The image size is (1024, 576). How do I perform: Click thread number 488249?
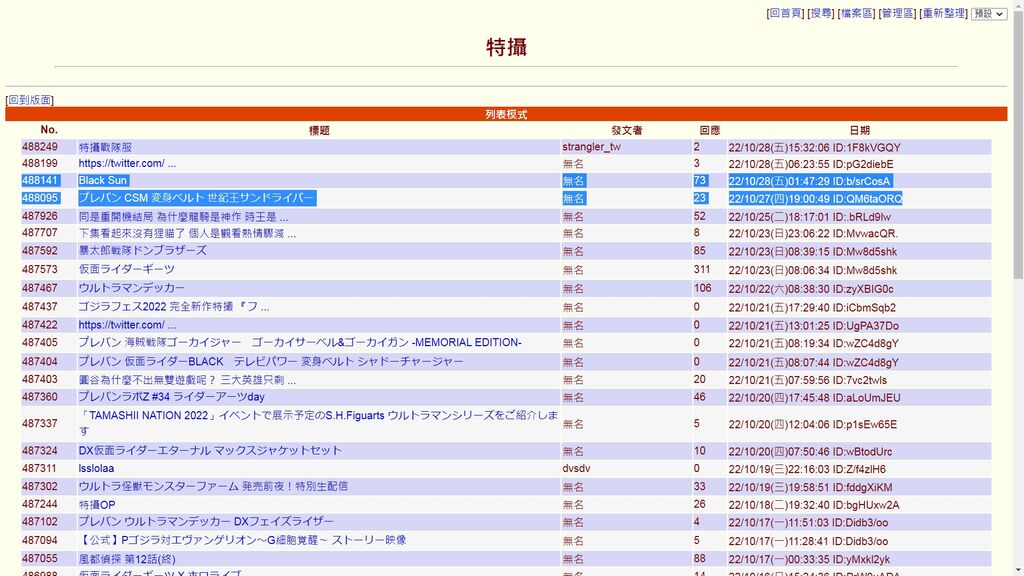tap(40, 147)
